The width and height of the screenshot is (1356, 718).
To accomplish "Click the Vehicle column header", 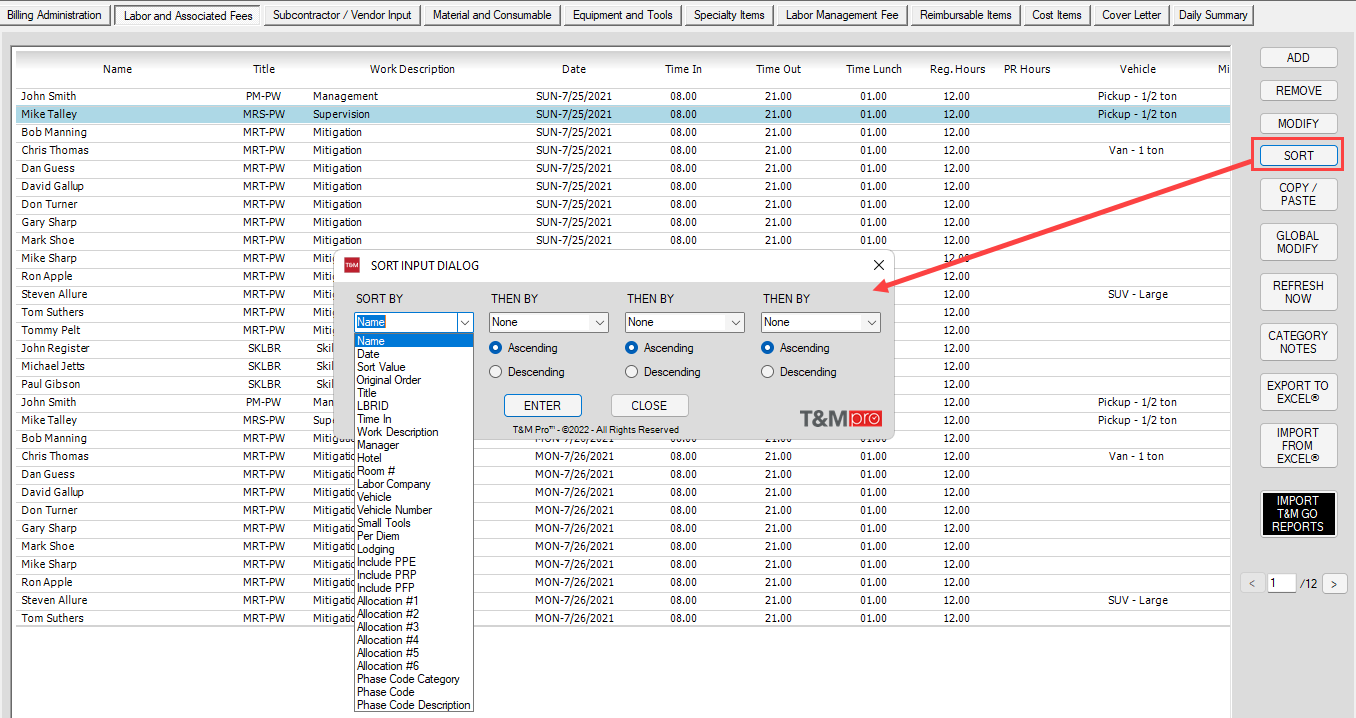I will (1138, 69).
